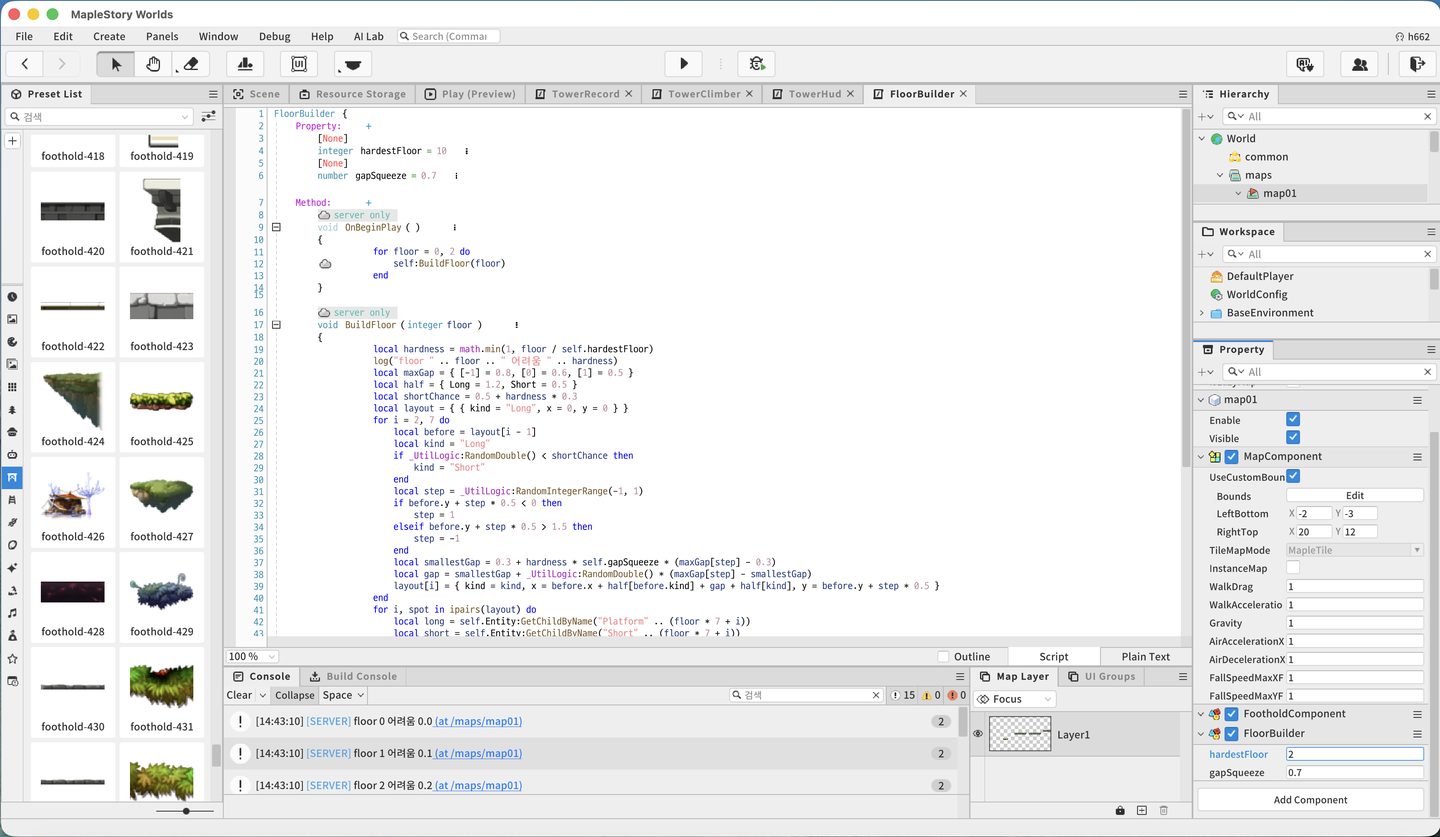Image resolution: width=1440 pixels, height=837 pixels.
Task: Select the ladder preset category
Action: click(12, 499)
